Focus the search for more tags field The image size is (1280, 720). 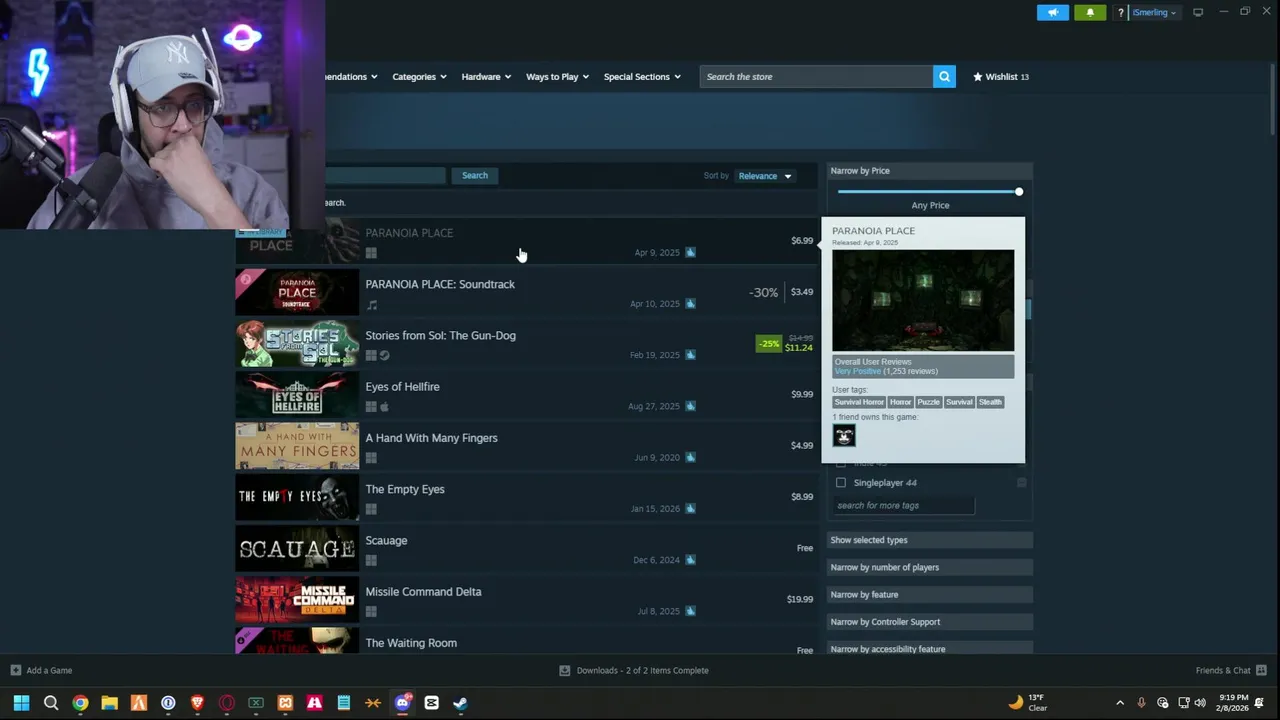(x=904, y=506)
